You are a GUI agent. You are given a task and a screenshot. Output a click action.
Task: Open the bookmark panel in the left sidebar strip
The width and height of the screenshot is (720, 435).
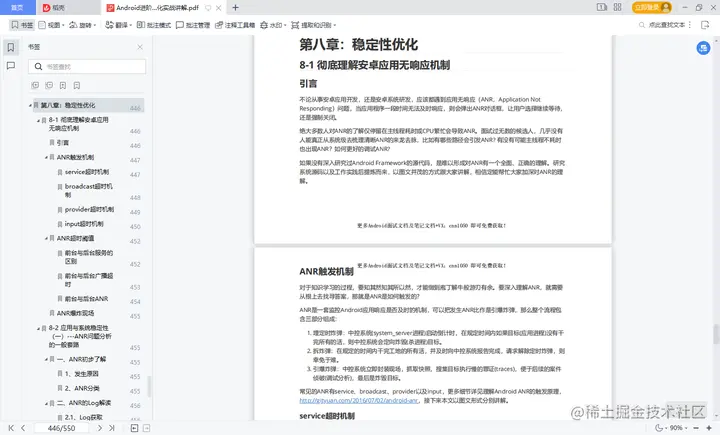[x=11, y=47]
